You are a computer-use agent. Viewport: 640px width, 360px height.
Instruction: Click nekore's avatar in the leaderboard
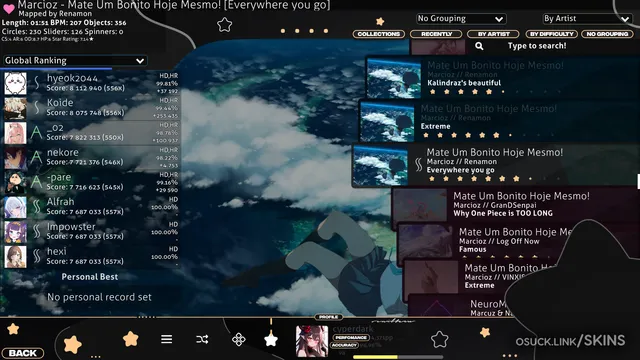(x=15, y=158)
